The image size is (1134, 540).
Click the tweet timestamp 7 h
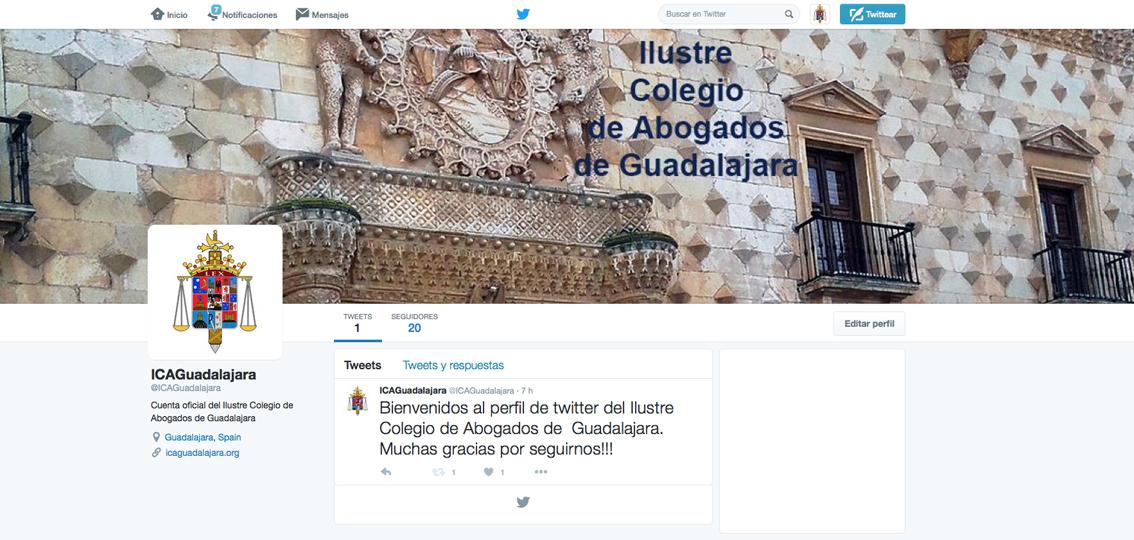[527, 391]
